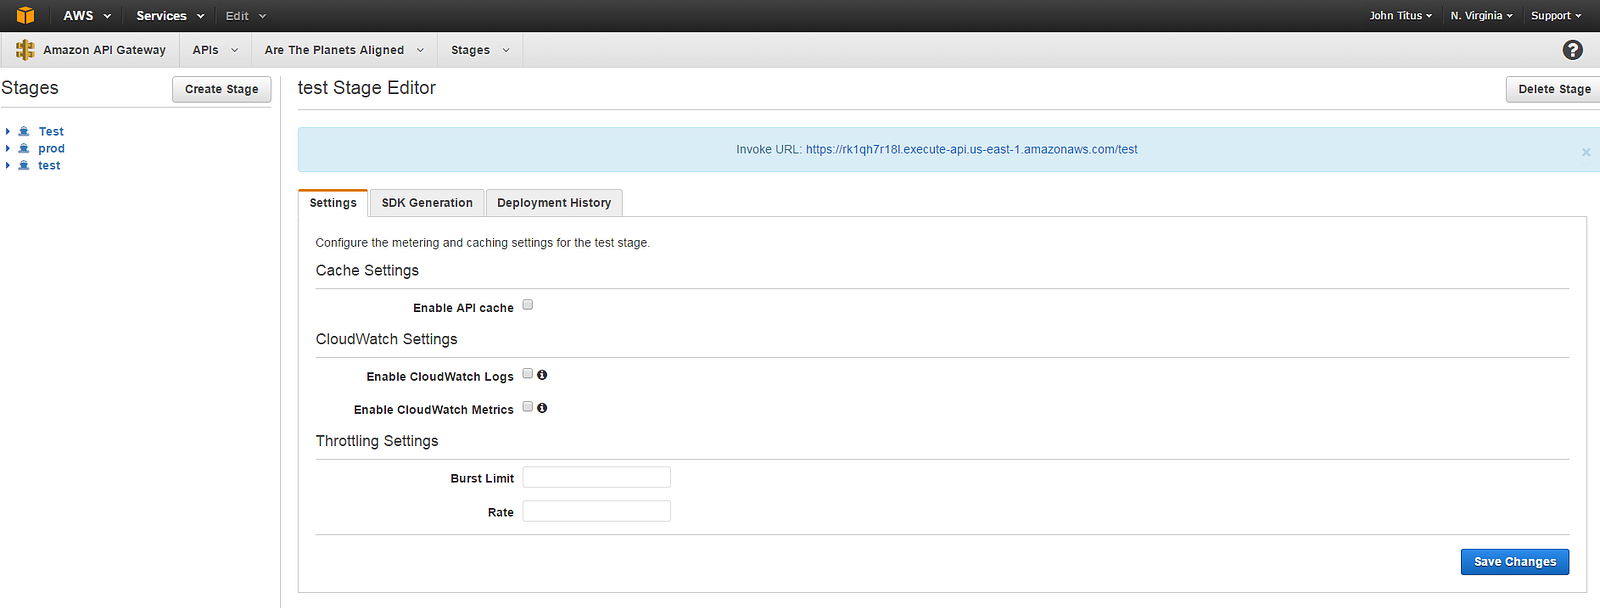This screenshot has height=608, width=1600.
Task: Click the stage icon next to prod
Action: pos(24,148)
